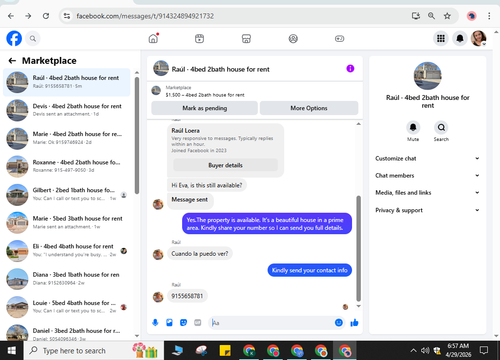500x360 pixels.
Task: Open the Windows Start menu
Action: coord(12,351)
